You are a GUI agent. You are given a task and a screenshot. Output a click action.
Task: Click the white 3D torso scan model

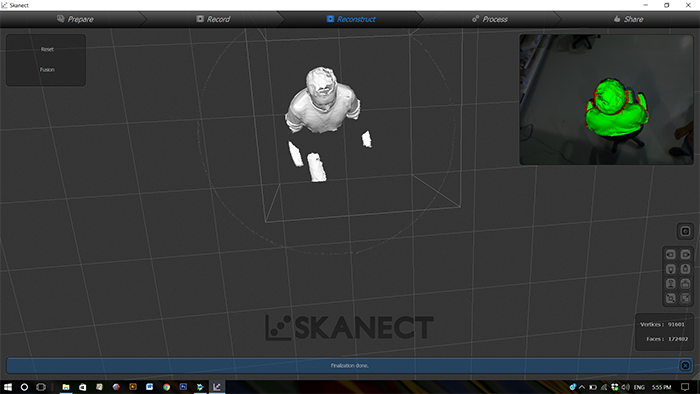point(322,100)
